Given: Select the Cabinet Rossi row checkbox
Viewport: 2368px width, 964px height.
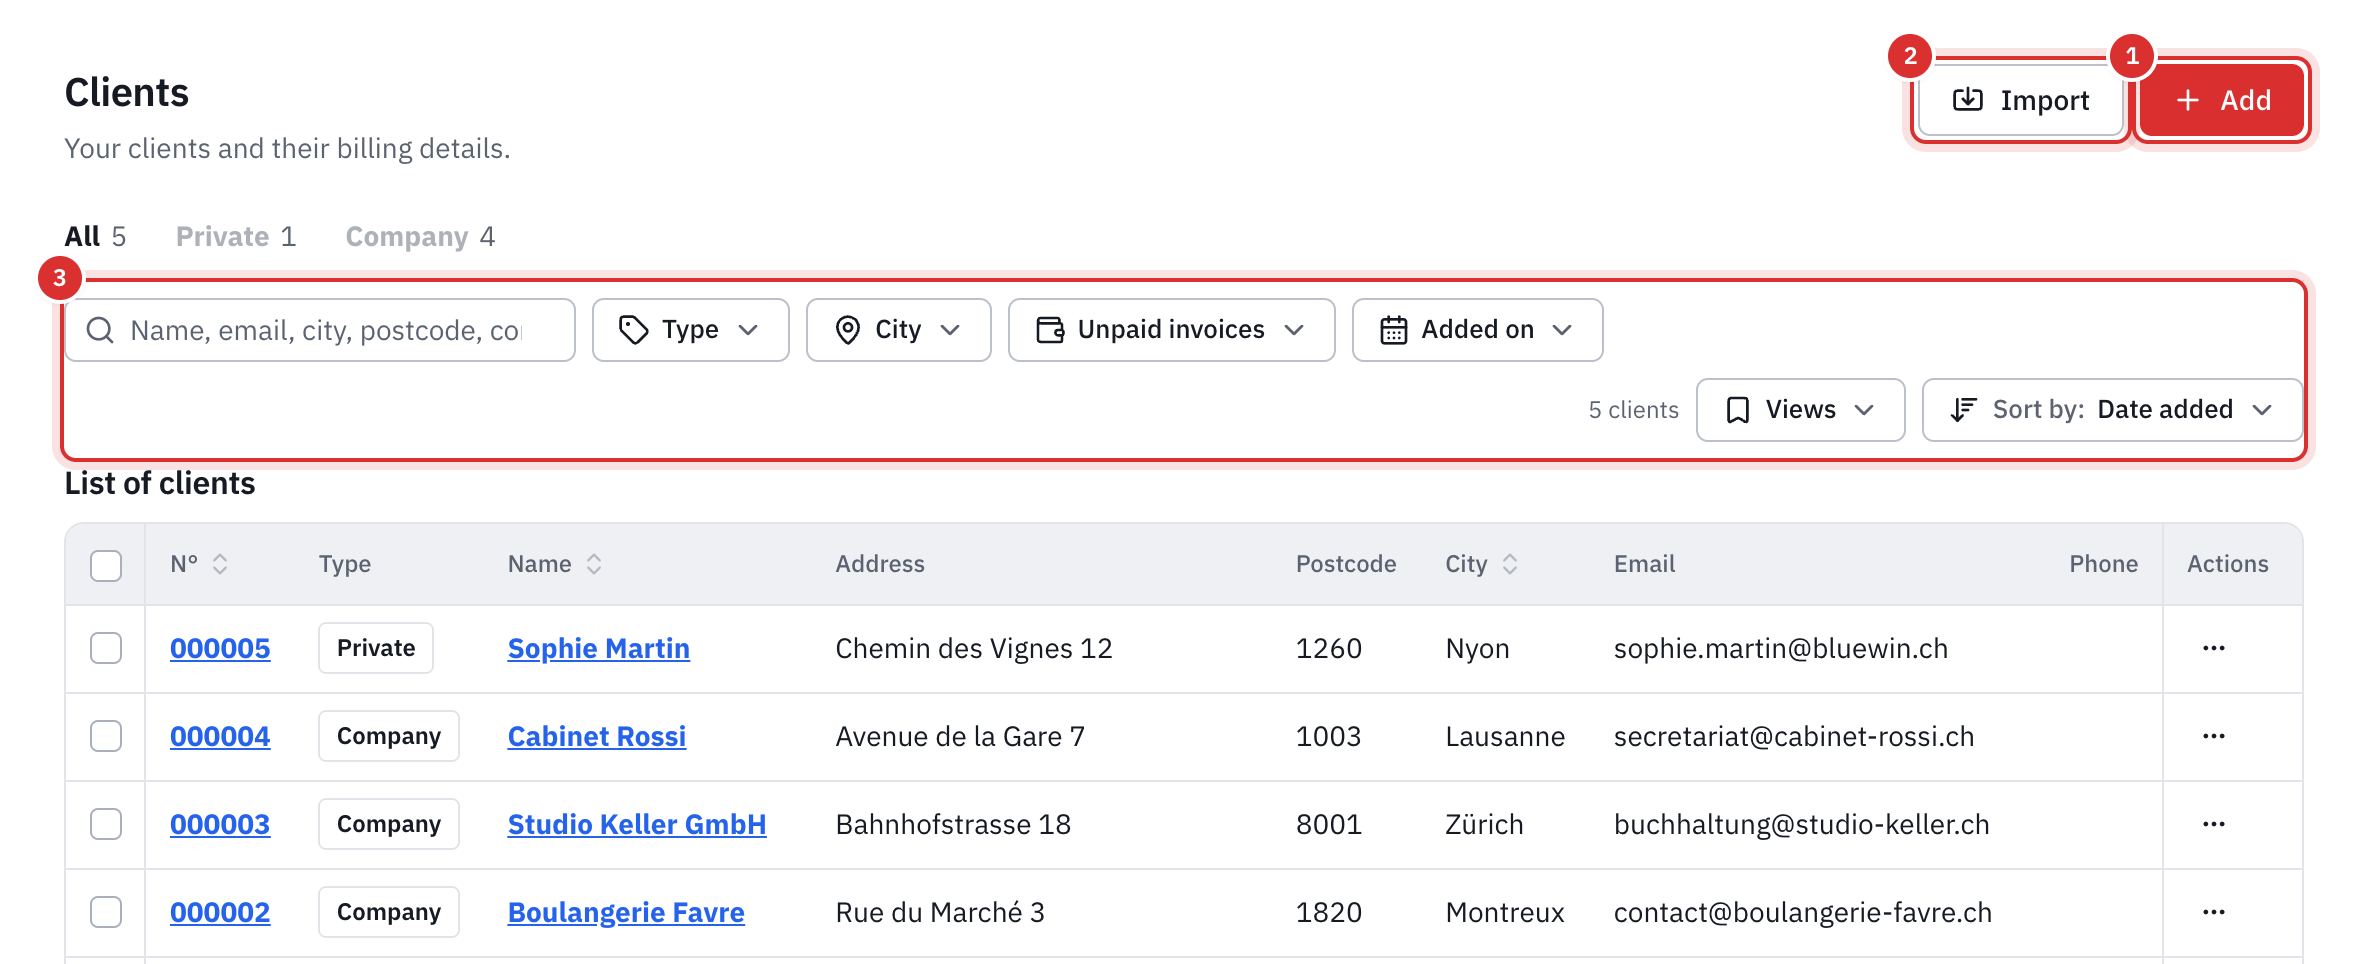Looking at the screenshot, I should [106, 737].
